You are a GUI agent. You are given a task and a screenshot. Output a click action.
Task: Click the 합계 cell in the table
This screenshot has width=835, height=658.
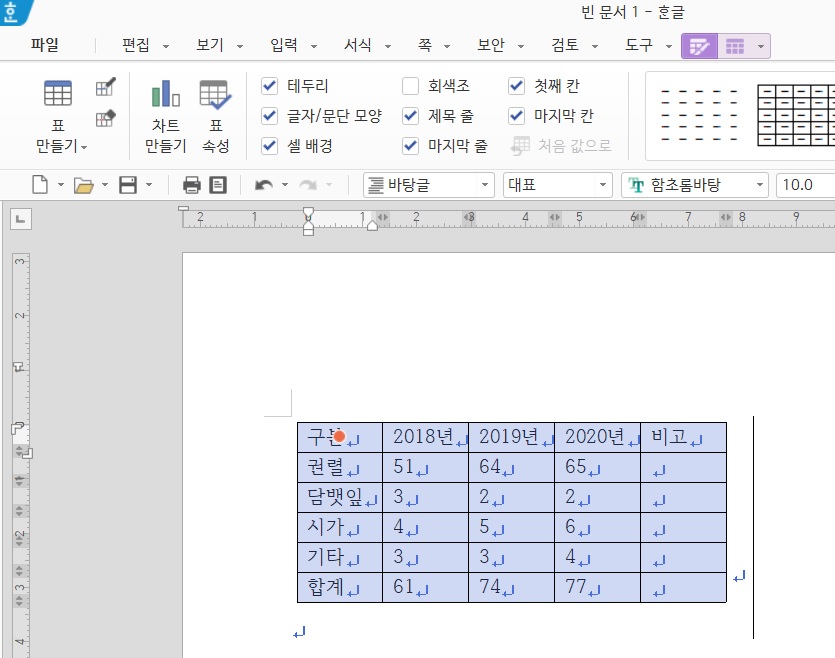326,587
